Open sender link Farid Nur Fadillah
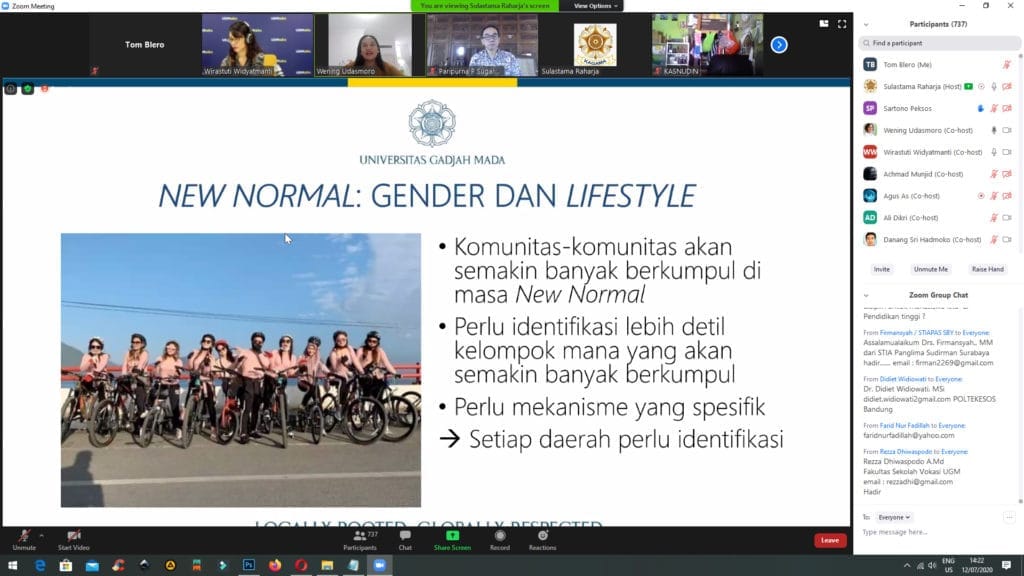 tap(904, 425)
